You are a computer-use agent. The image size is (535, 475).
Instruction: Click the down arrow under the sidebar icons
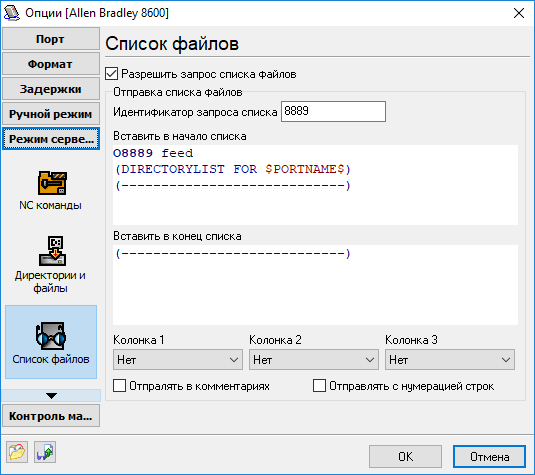[51, 396]
